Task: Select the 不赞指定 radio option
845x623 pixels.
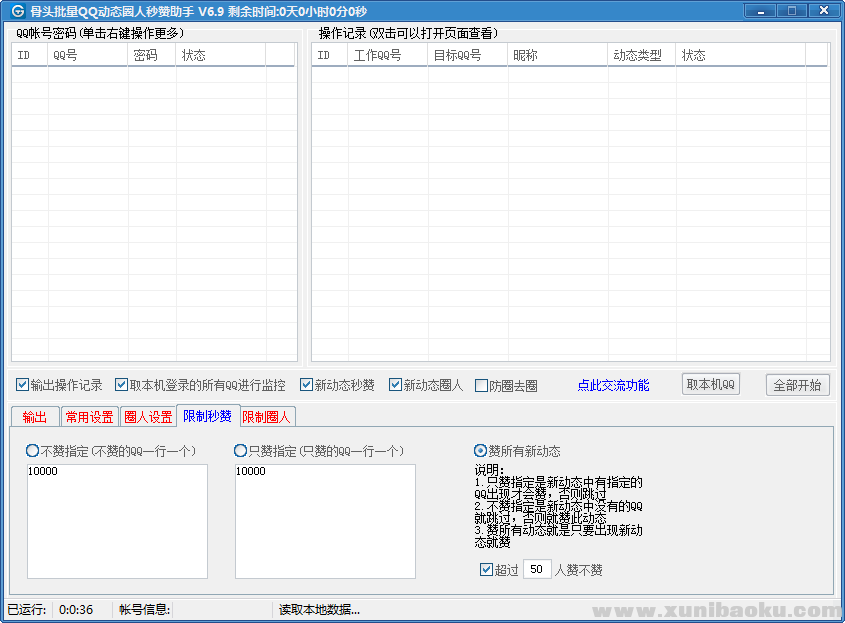Action: point(33,451)
